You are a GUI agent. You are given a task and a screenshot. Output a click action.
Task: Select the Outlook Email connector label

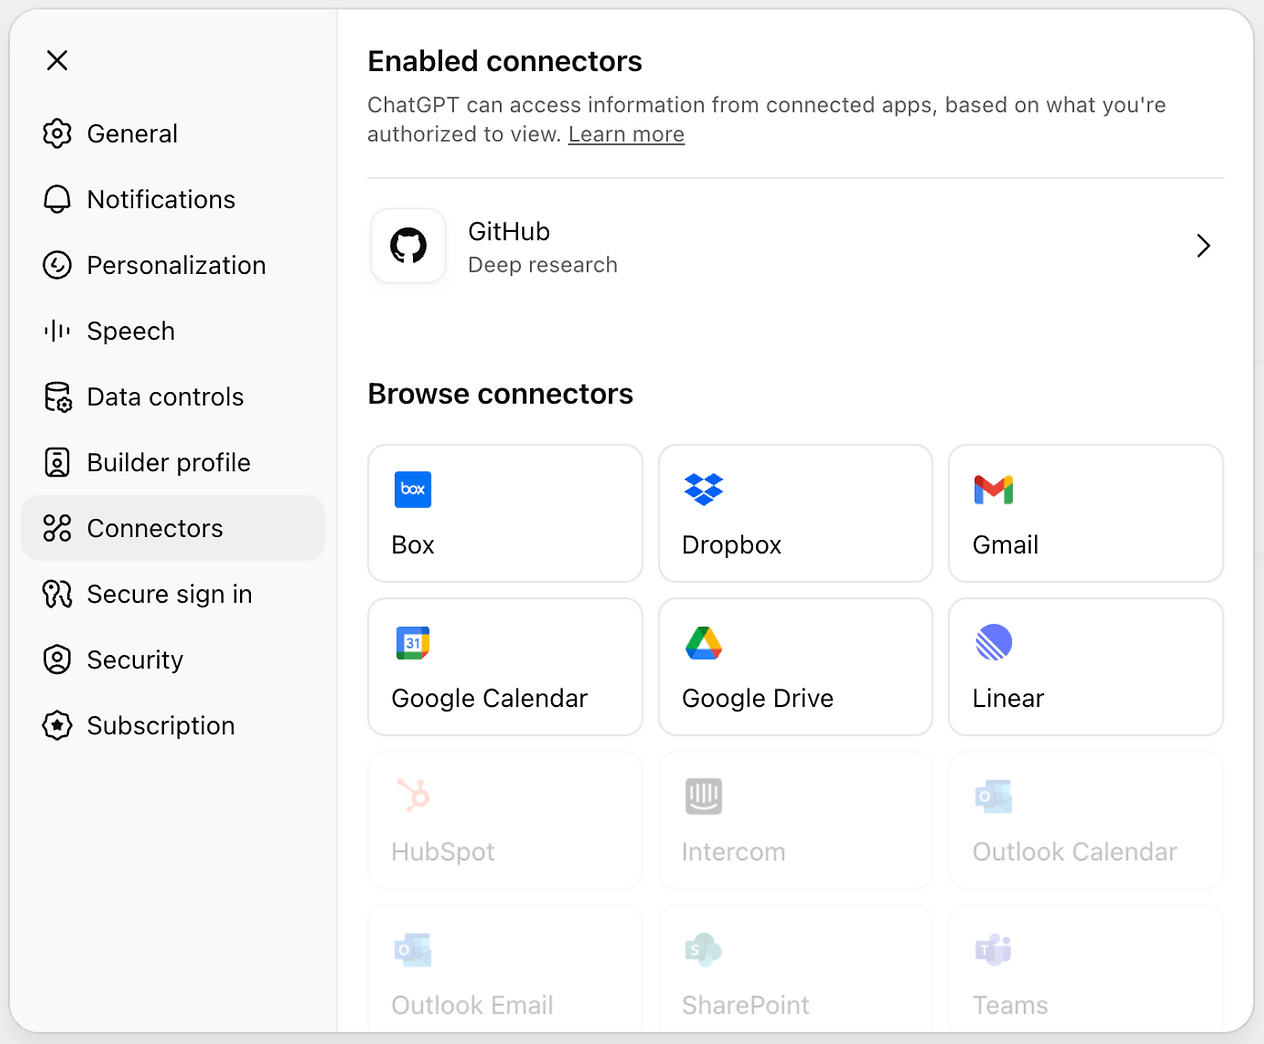click(472, 1005)
